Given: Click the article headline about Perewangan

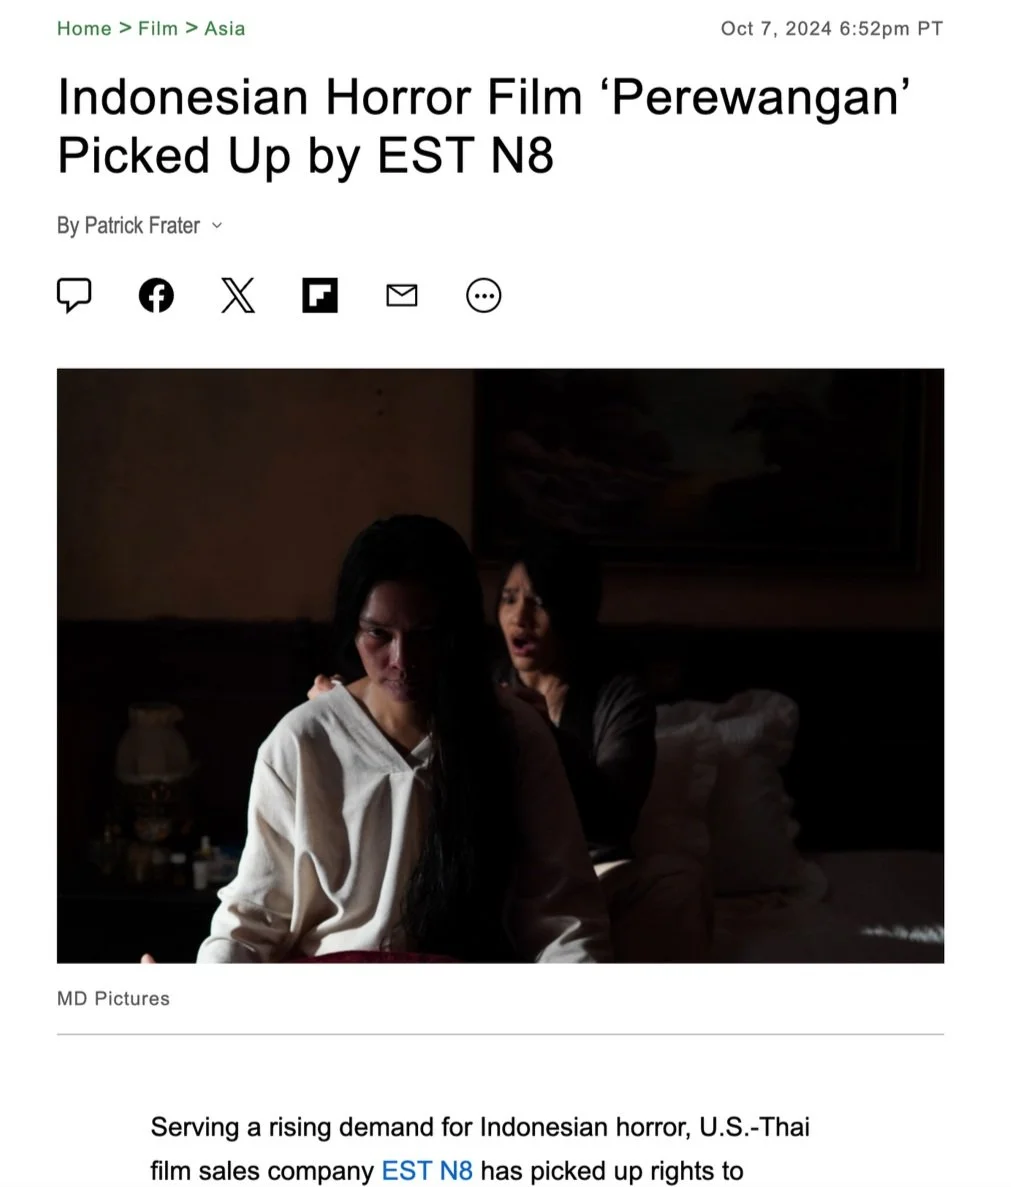Looking at the screenshot, I should pyautogui.click(x=483, y=126).
